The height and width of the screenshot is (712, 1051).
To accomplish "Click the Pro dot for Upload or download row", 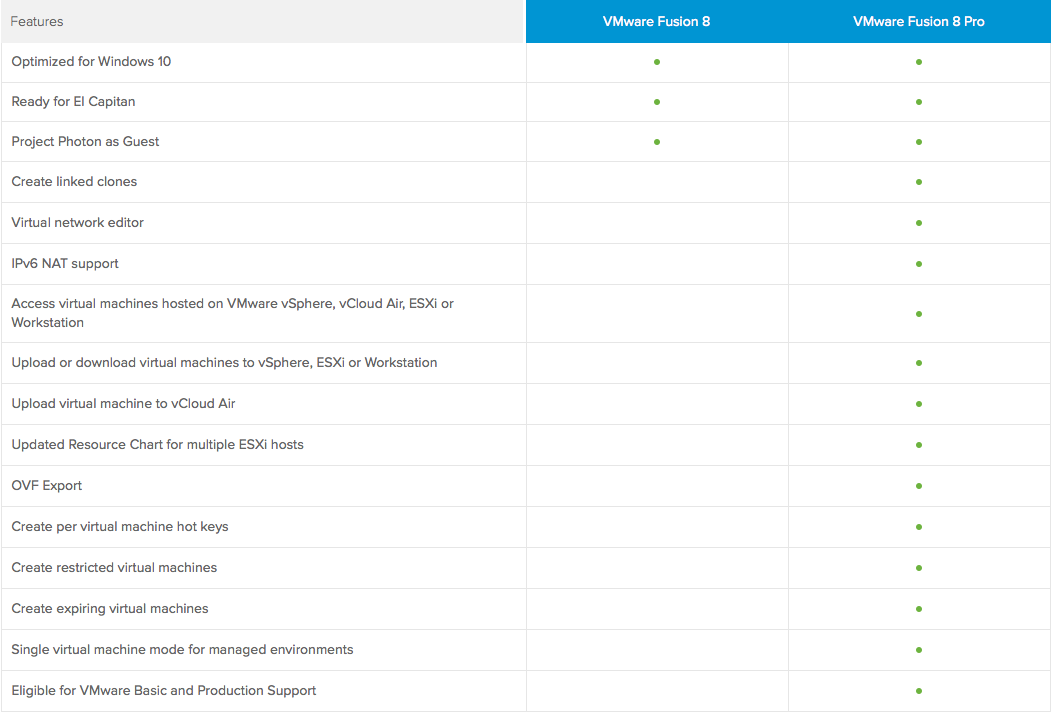I will click(919, 363).
